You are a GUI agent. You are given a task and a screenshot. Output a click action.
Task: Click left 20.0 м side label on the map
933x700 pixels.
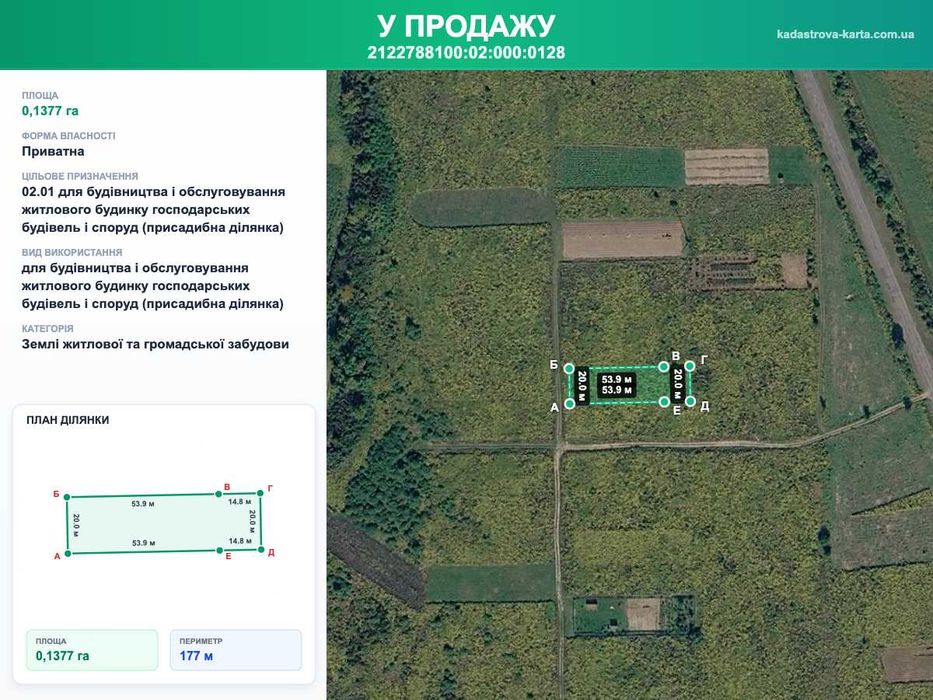tap(582, 386)
